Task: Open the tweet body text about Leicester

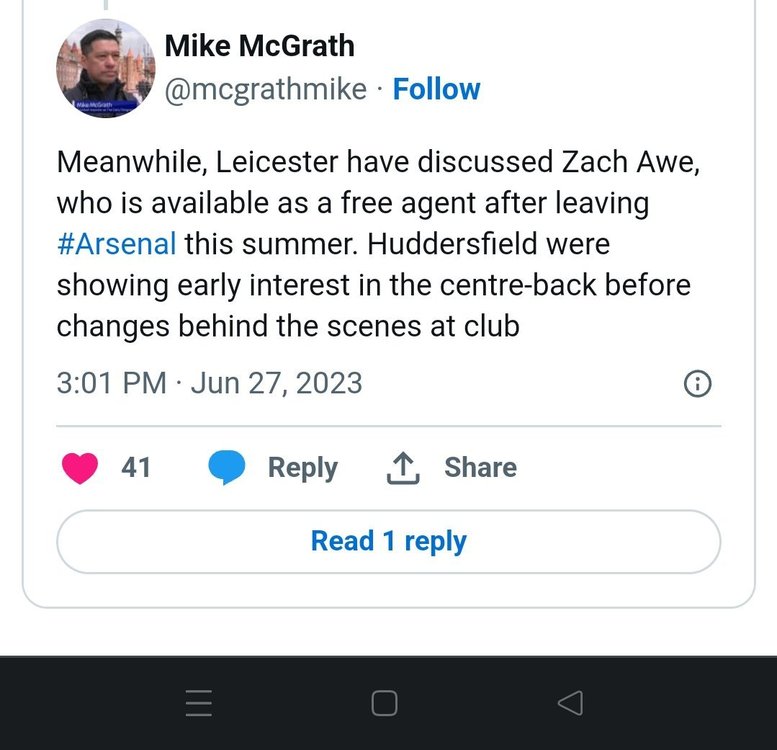Action: [379, 244]
